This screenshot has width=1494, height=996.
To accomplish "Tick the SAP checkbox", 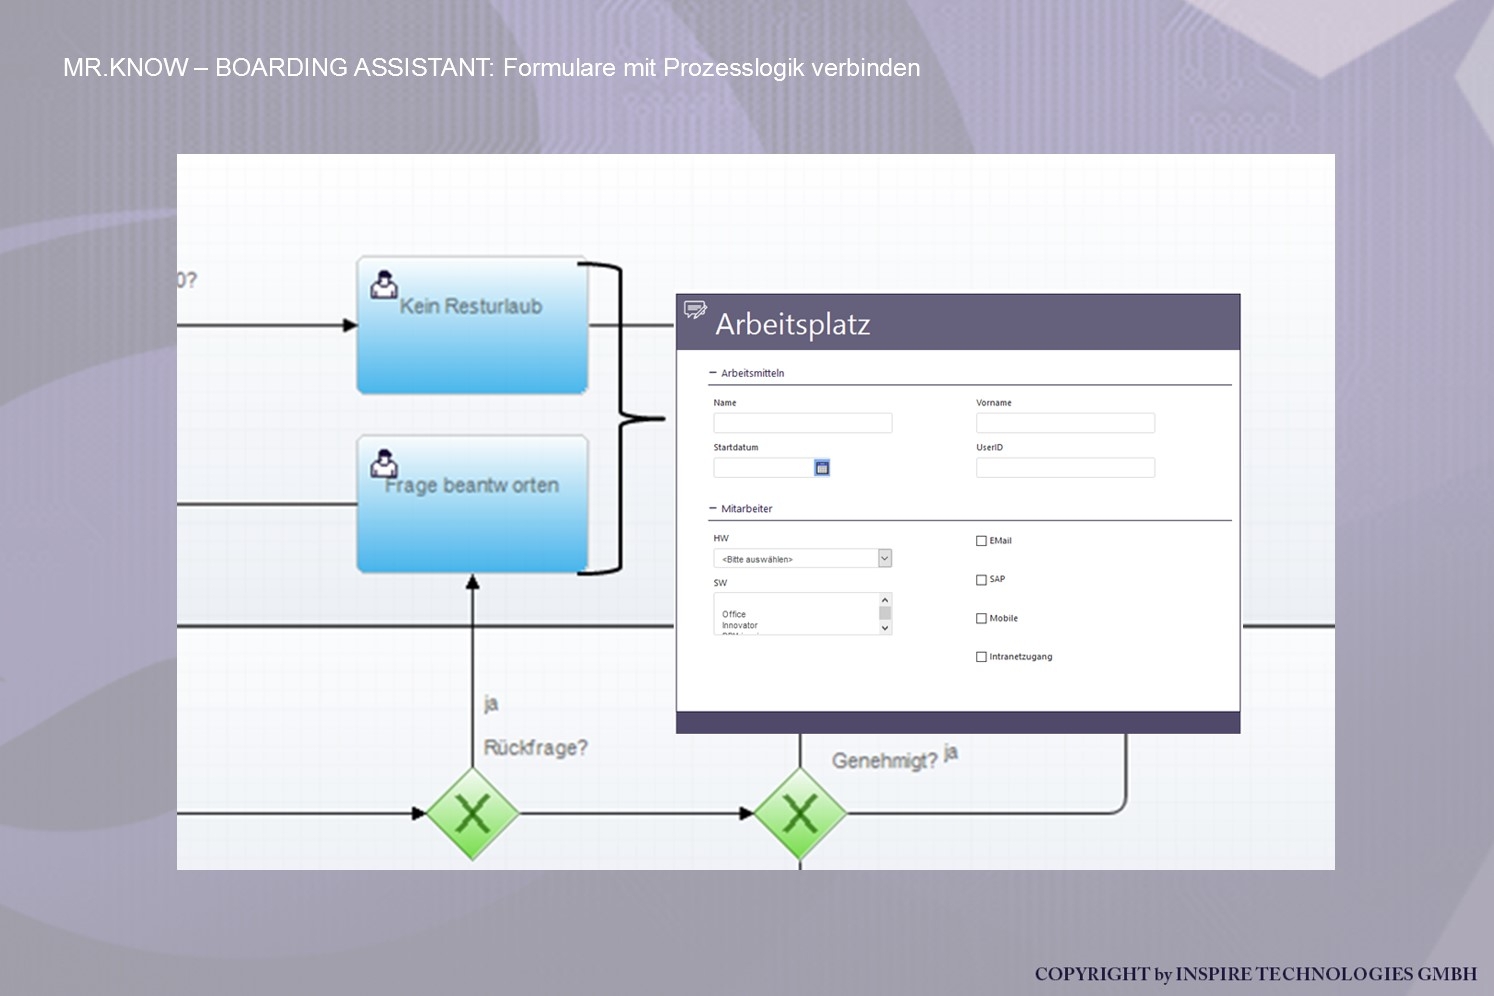I will tap(981, 580).
